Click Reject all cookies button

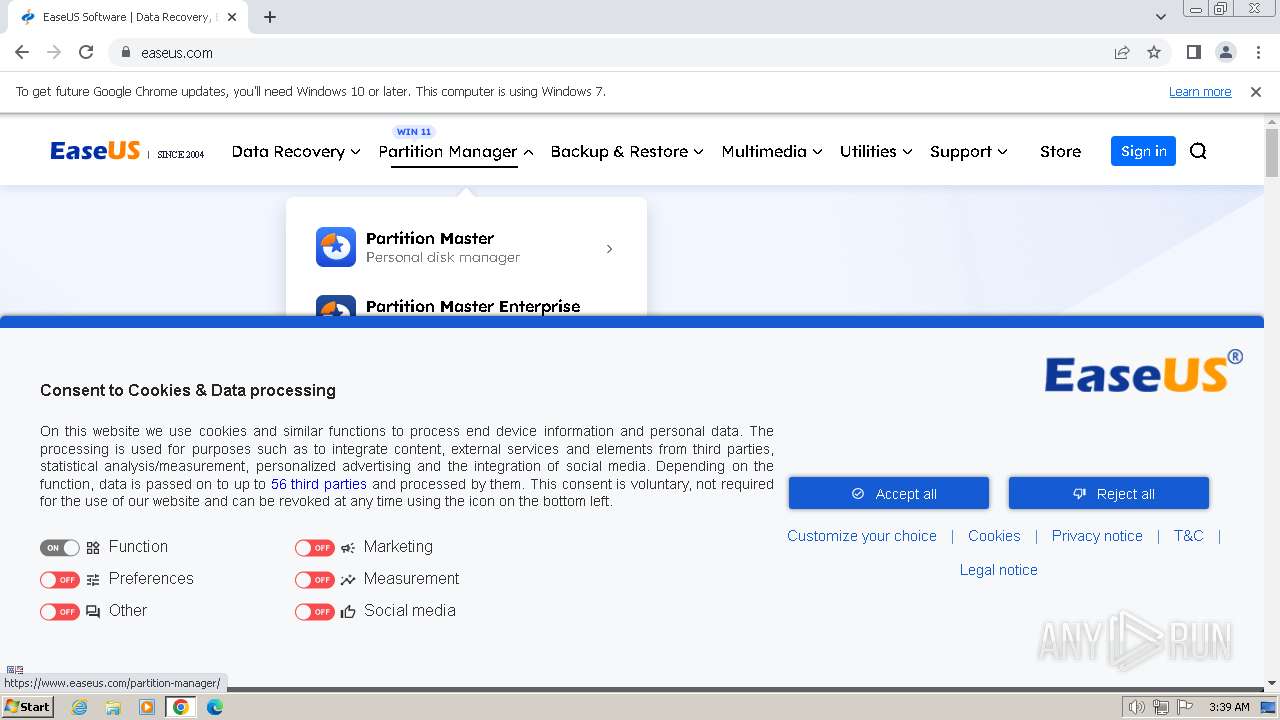point(1109,493)
